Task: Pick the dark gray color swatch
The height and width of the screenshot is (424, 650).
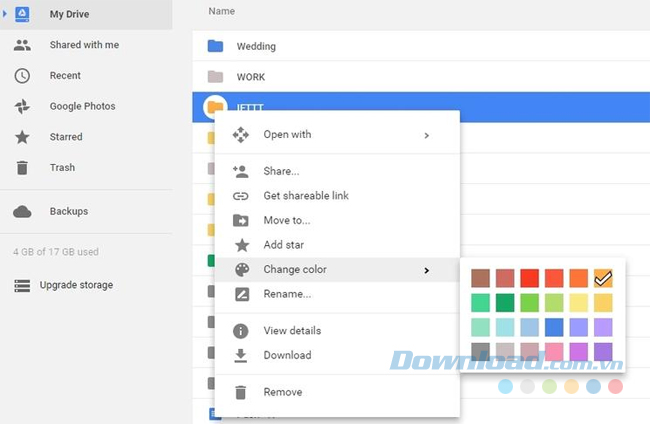Action: pyautogui.click(x=480, y=351)
